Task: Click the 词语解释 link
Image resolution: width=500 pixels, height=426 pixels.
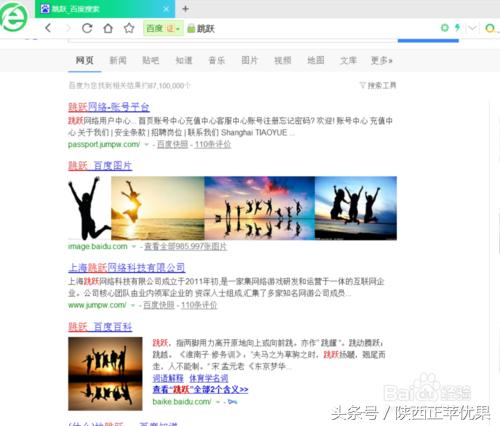Action: (x=168, y=378)
